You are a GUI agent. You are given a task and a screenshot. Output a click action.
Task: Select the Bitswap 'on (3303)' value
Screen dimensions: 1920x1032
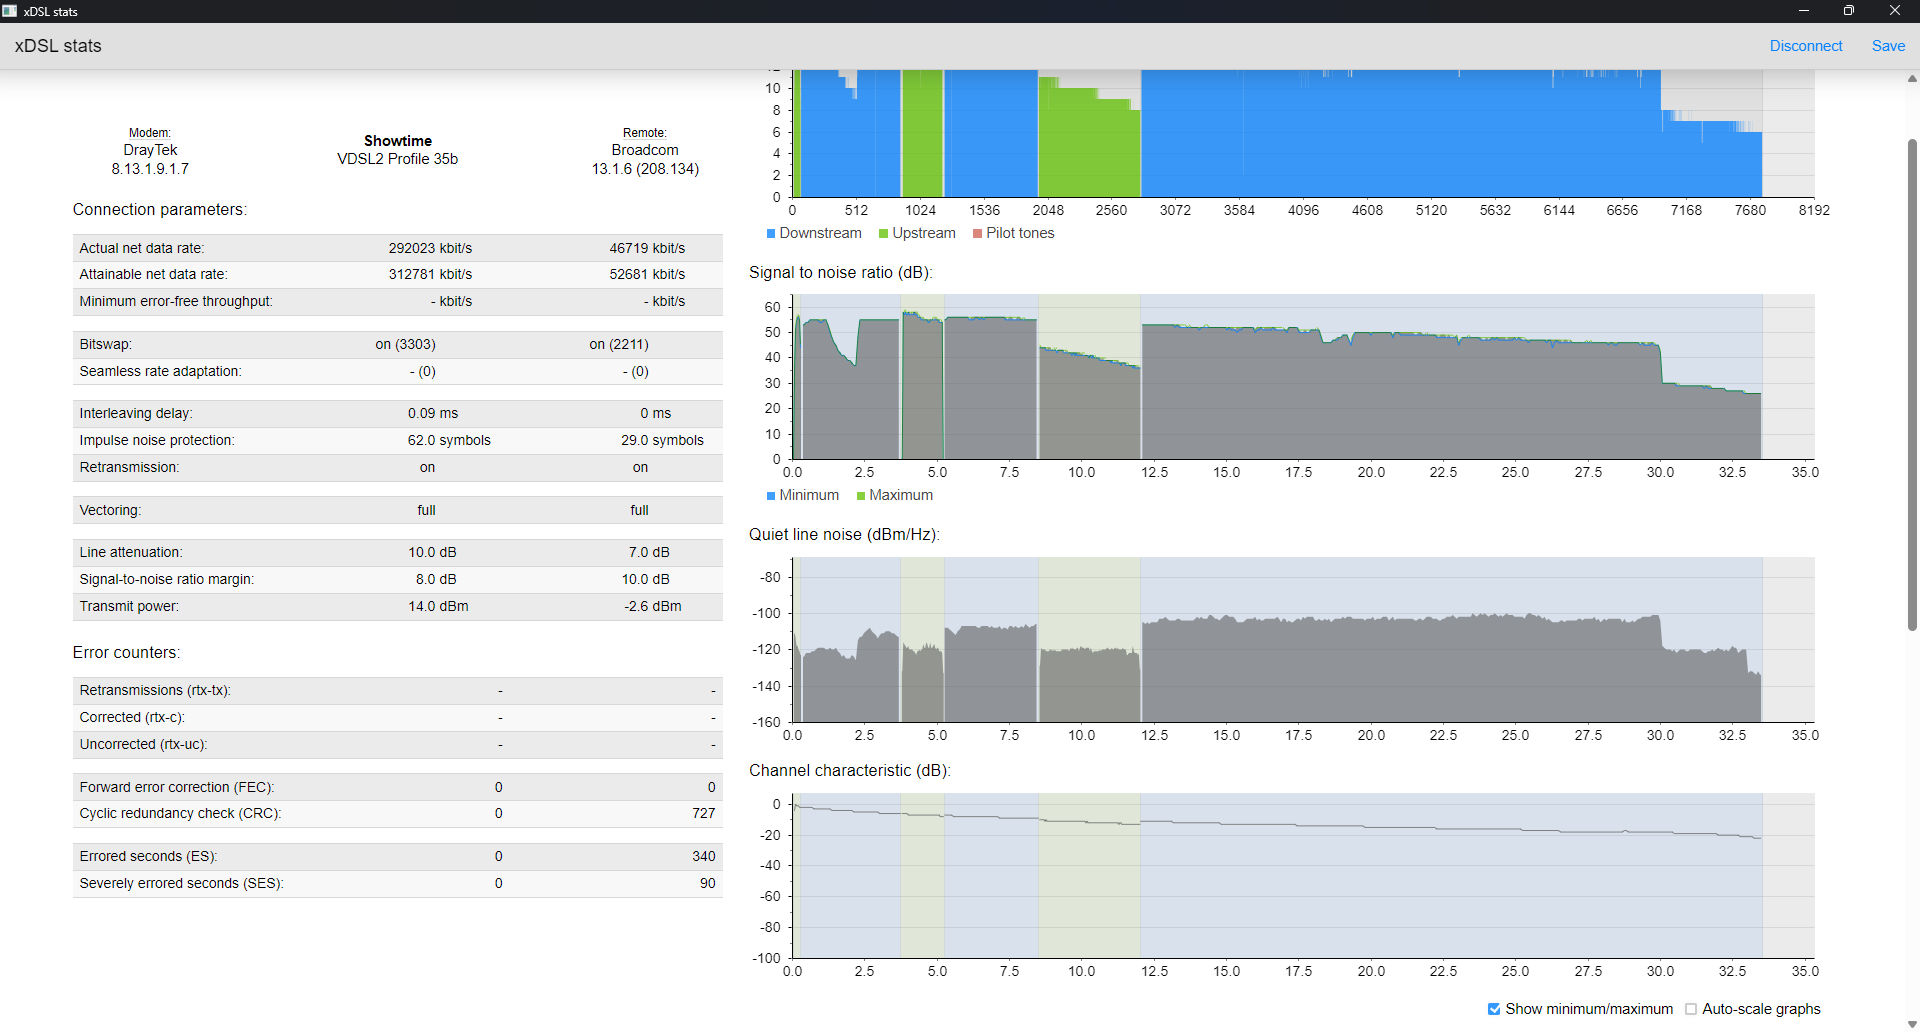point(405,344)
